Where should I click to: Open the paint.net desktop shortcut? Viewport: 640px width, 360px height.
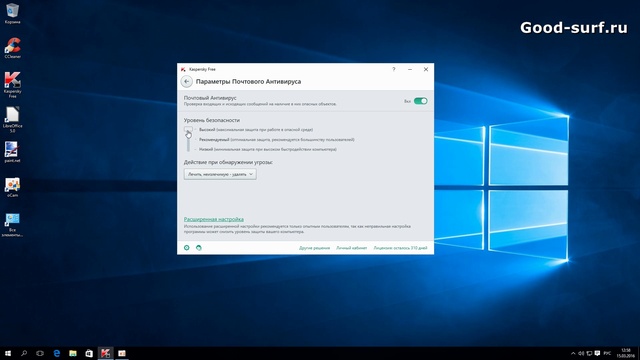pyautogui.click(x=12, y=152)
